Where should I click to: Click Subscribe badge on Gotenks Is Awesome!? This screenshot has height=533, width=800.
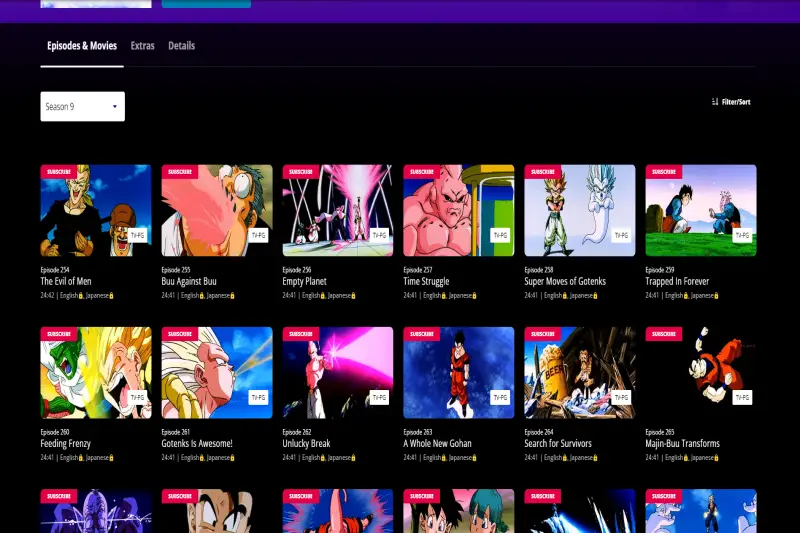(x=180, y=334)
